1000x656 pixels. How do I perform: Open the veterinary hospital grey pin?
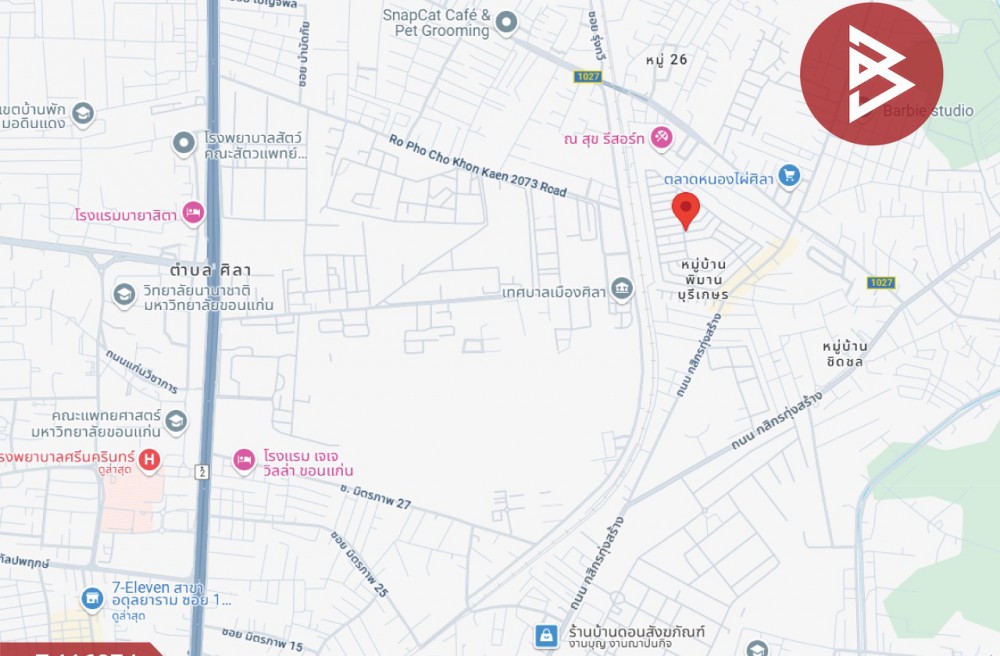(184, 143)
